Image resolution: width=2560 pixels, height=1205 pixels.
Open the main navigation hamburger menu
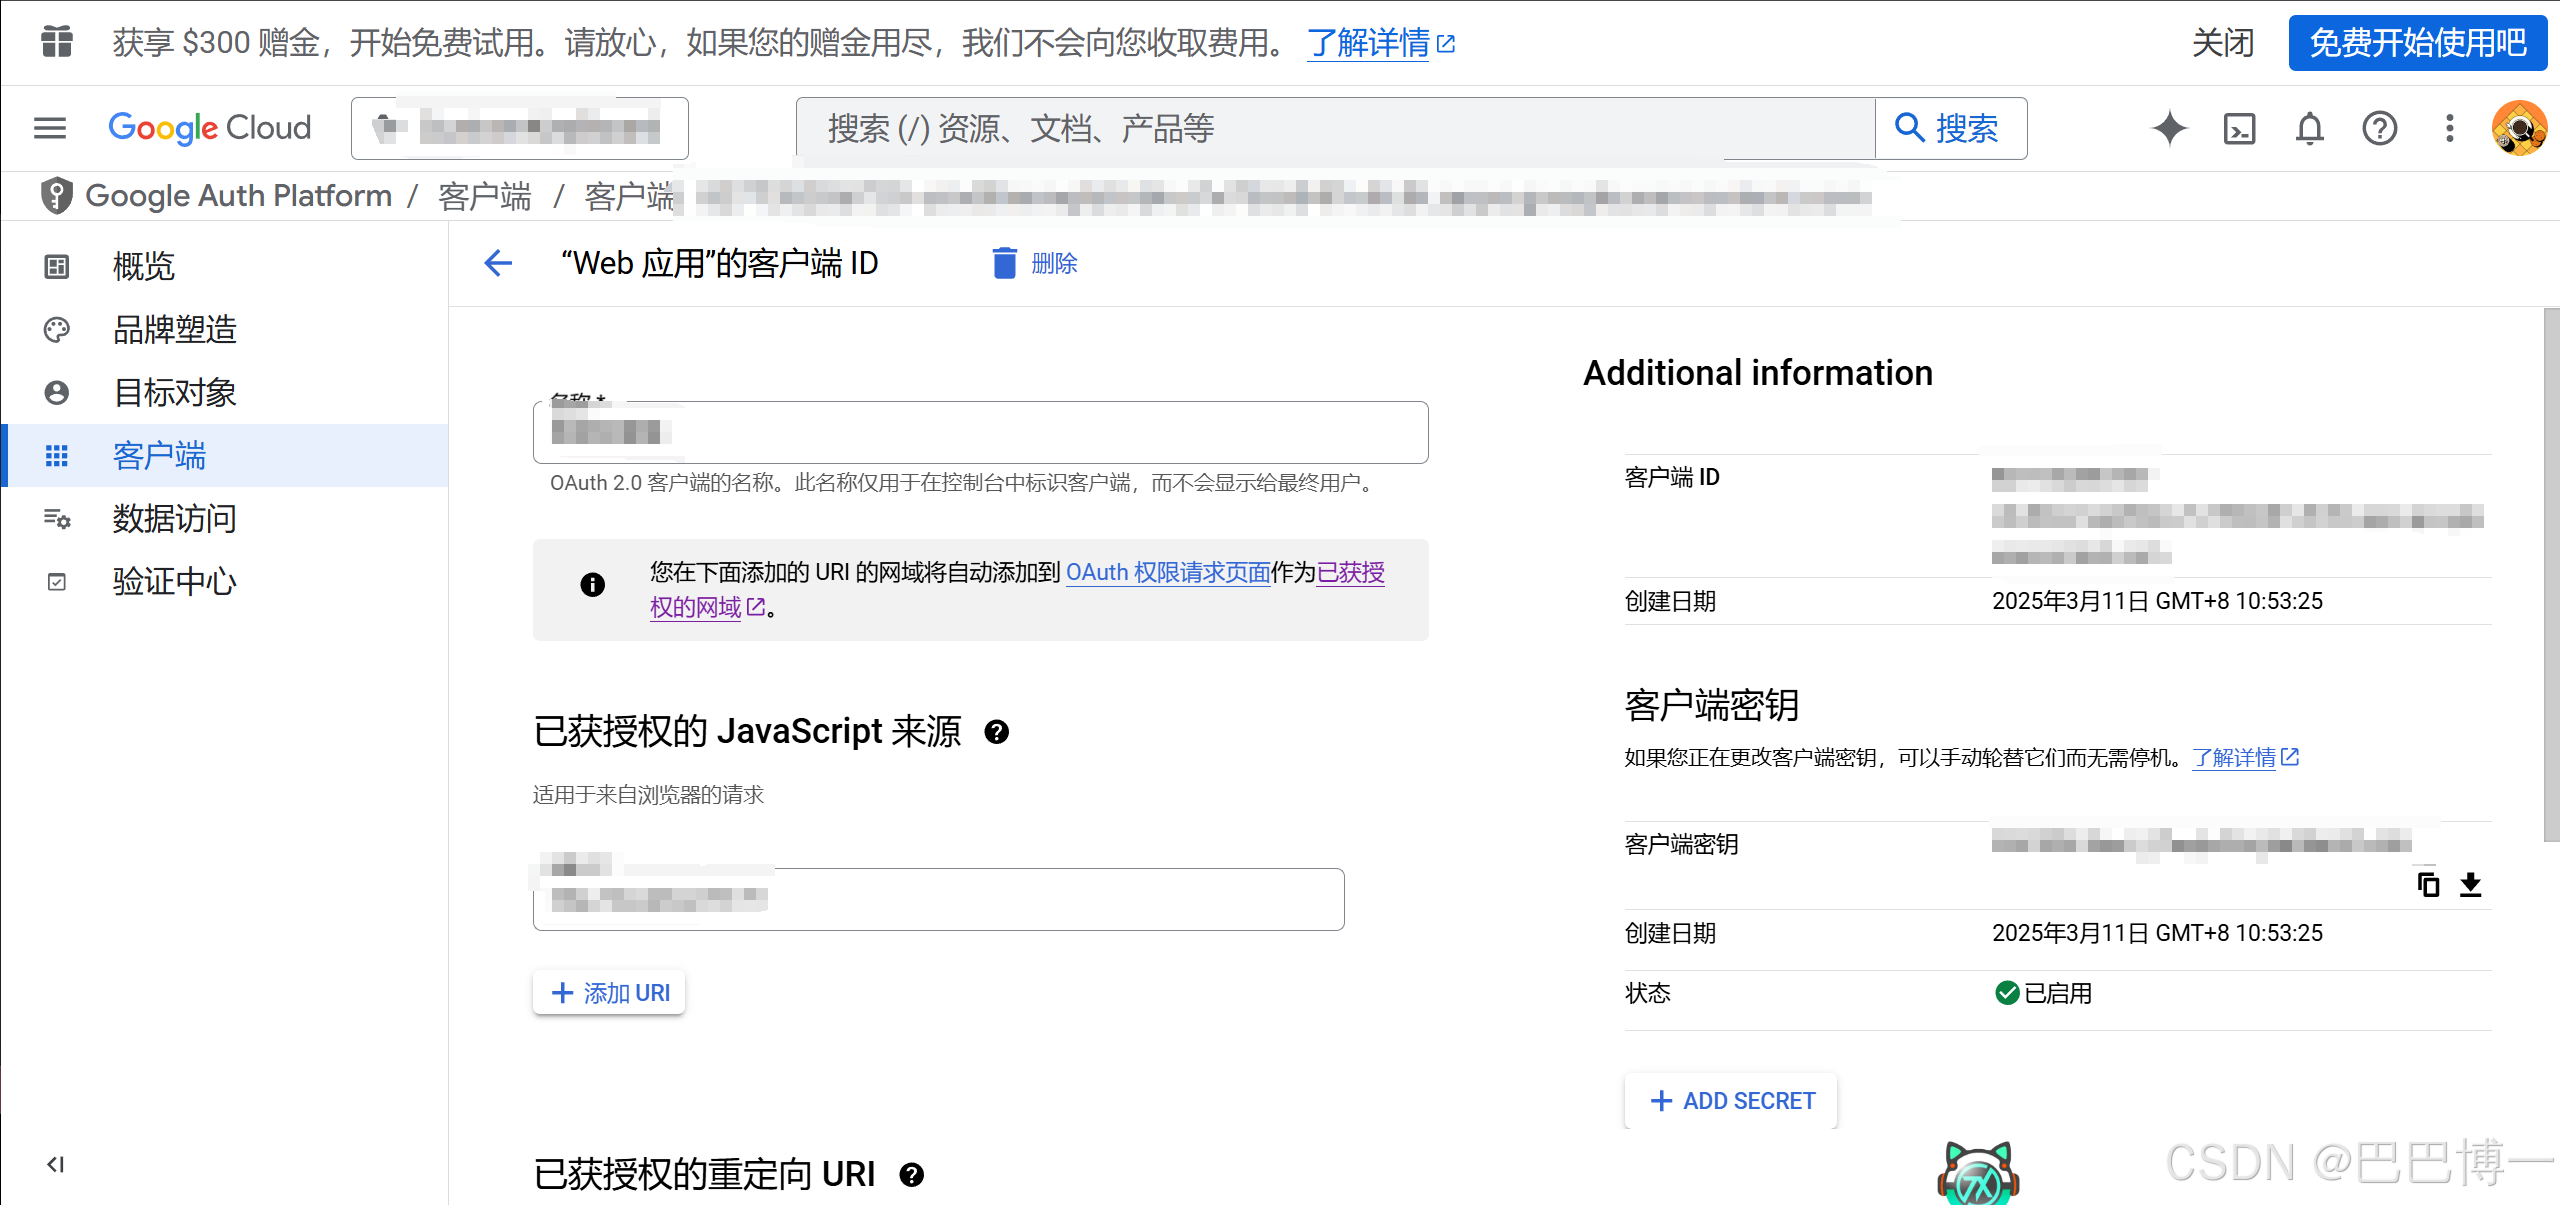tap(49, 128)
